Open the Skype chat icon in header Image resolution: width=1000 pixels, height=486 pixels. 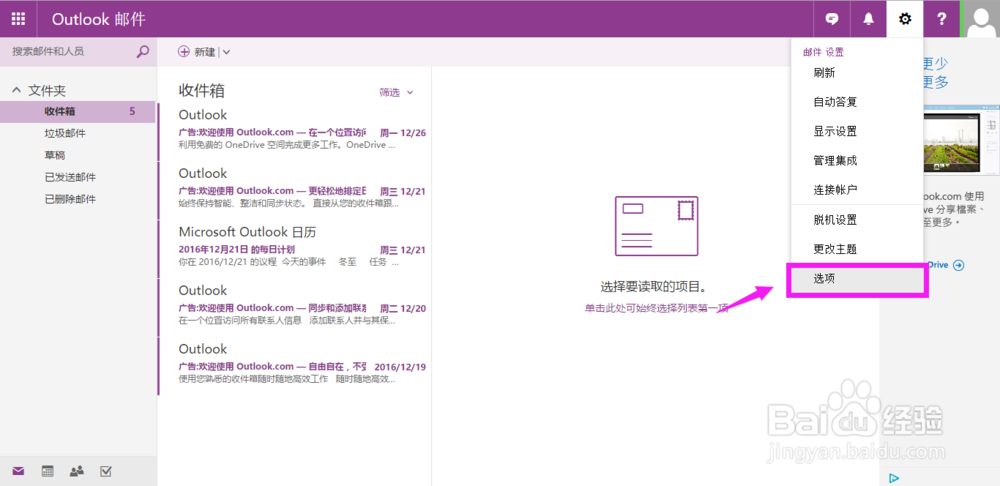click(x=832, y=19)
